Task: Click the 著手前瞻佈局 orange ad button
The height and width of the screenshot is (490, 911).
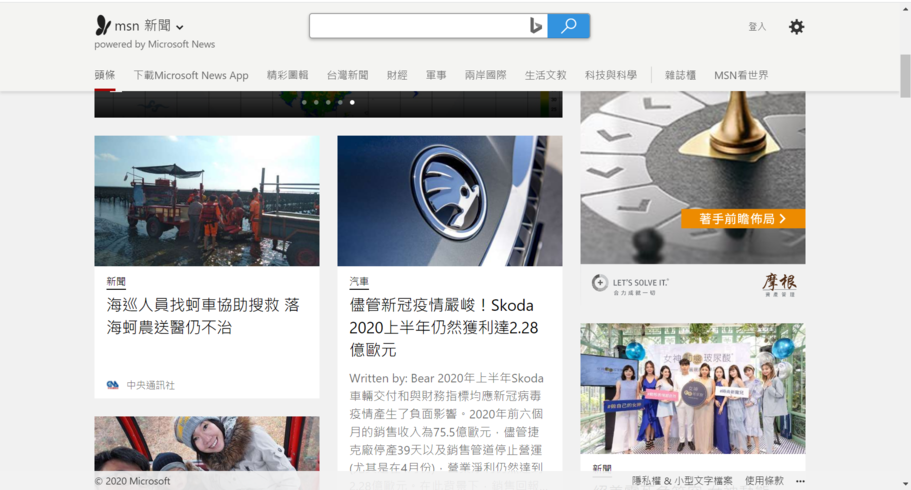Action: click(x=743, y=219)
